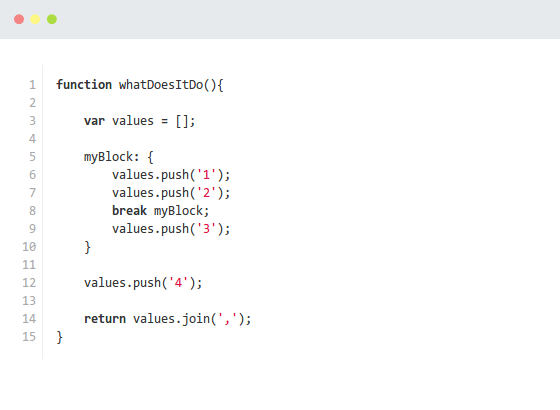Click the red close window dot
This screenshot has width=560, height=410.
tap(19, 19)
